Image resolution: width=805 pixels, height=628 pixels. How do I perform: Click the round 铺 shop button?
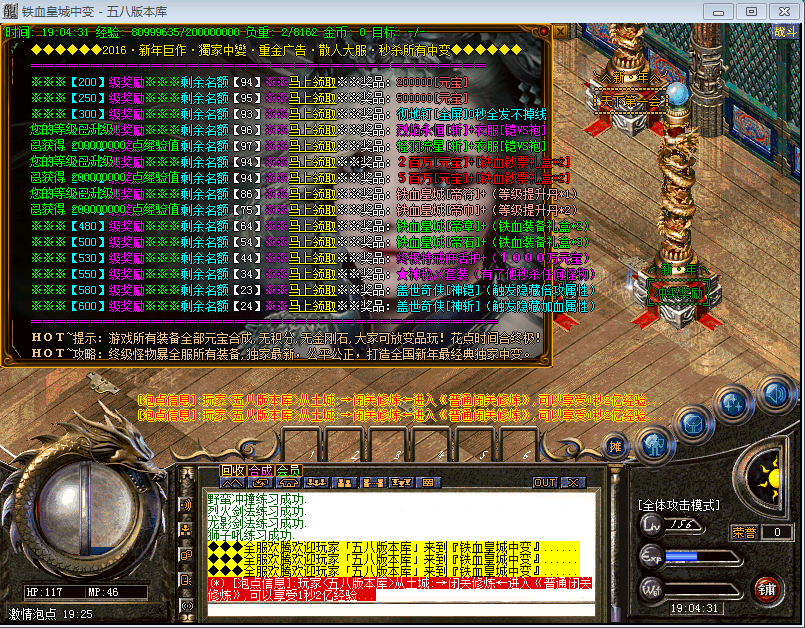766,588
